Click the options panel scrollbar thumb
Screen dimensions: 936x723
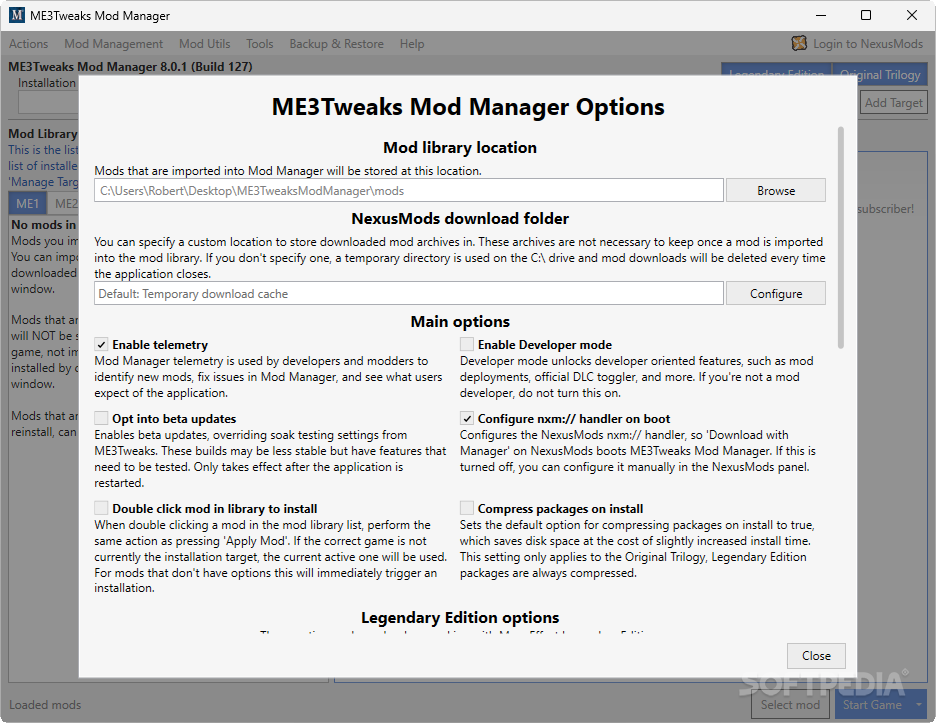(x=840, y=237)
